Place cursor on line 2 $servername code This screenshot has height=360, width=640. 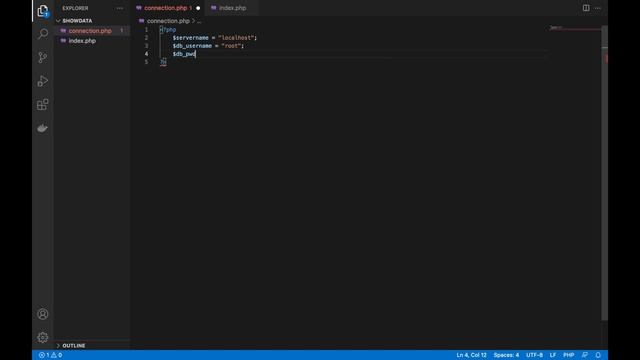215,38
